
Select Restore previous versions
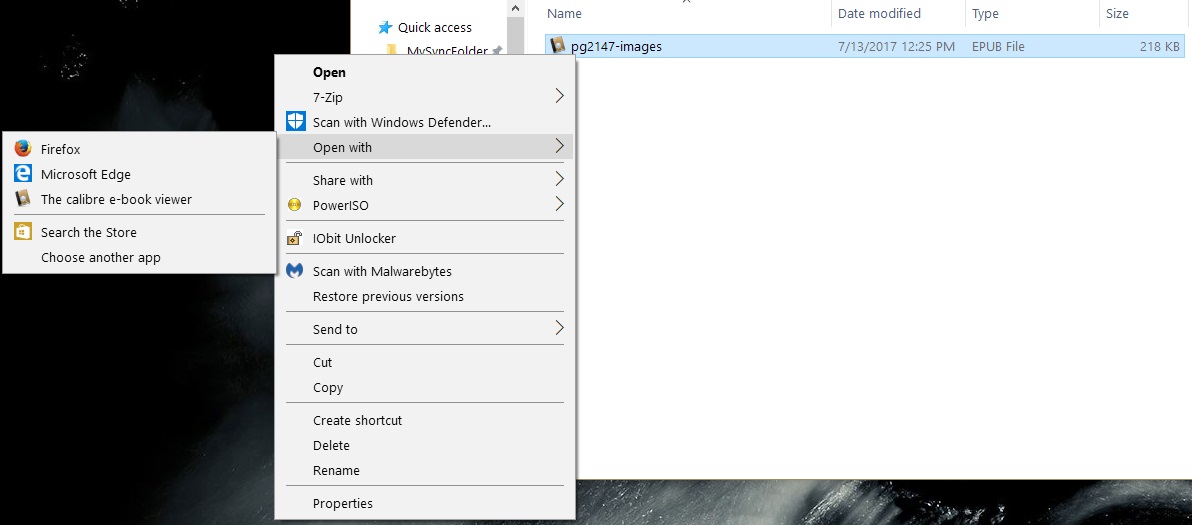point(388,296)
